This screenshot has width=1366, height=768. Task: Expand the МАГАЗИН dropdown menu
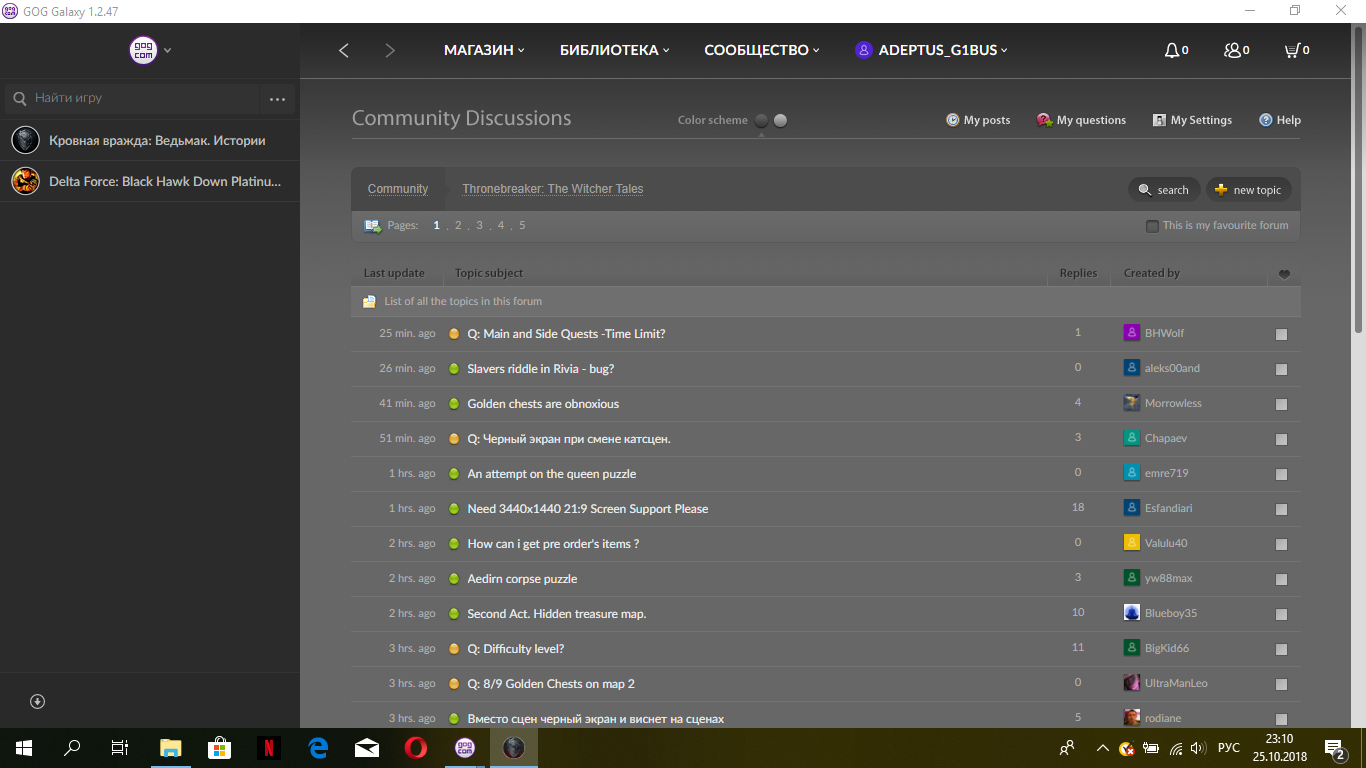[484, 50]
